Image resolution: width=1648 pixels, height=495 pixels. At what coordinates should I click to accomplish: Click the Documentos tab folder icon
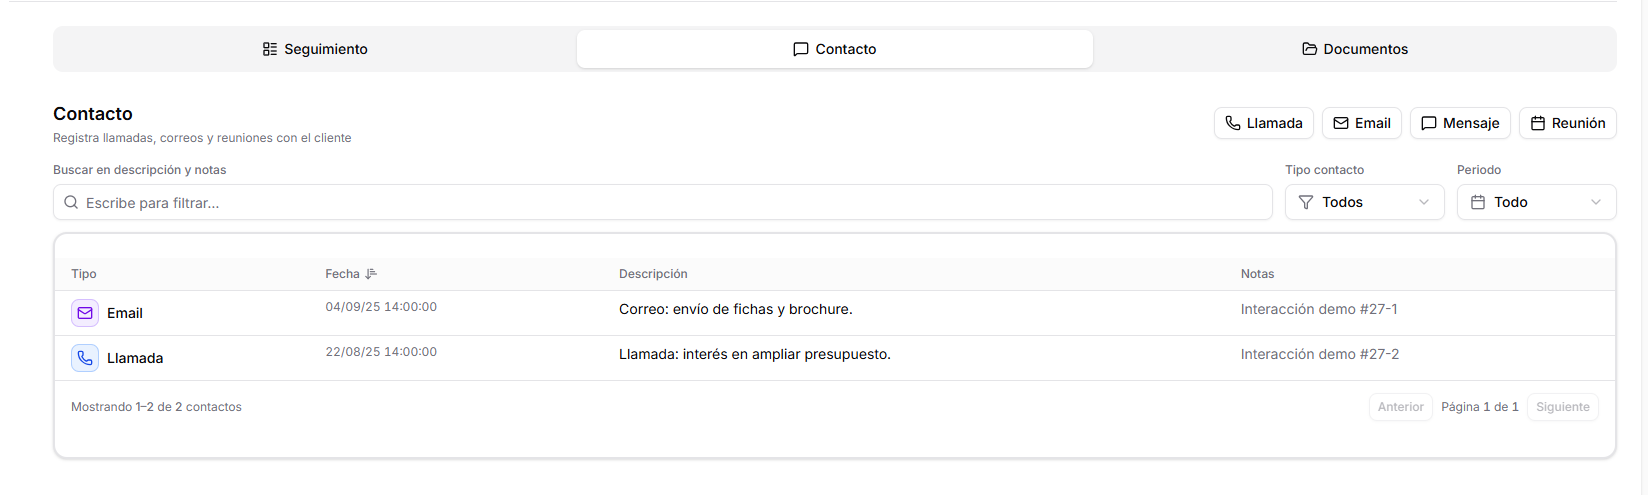(x=1309, y=49)
